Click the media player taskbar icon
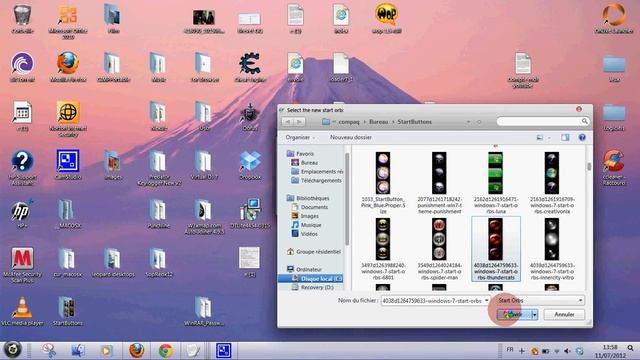 pos(107,351)
